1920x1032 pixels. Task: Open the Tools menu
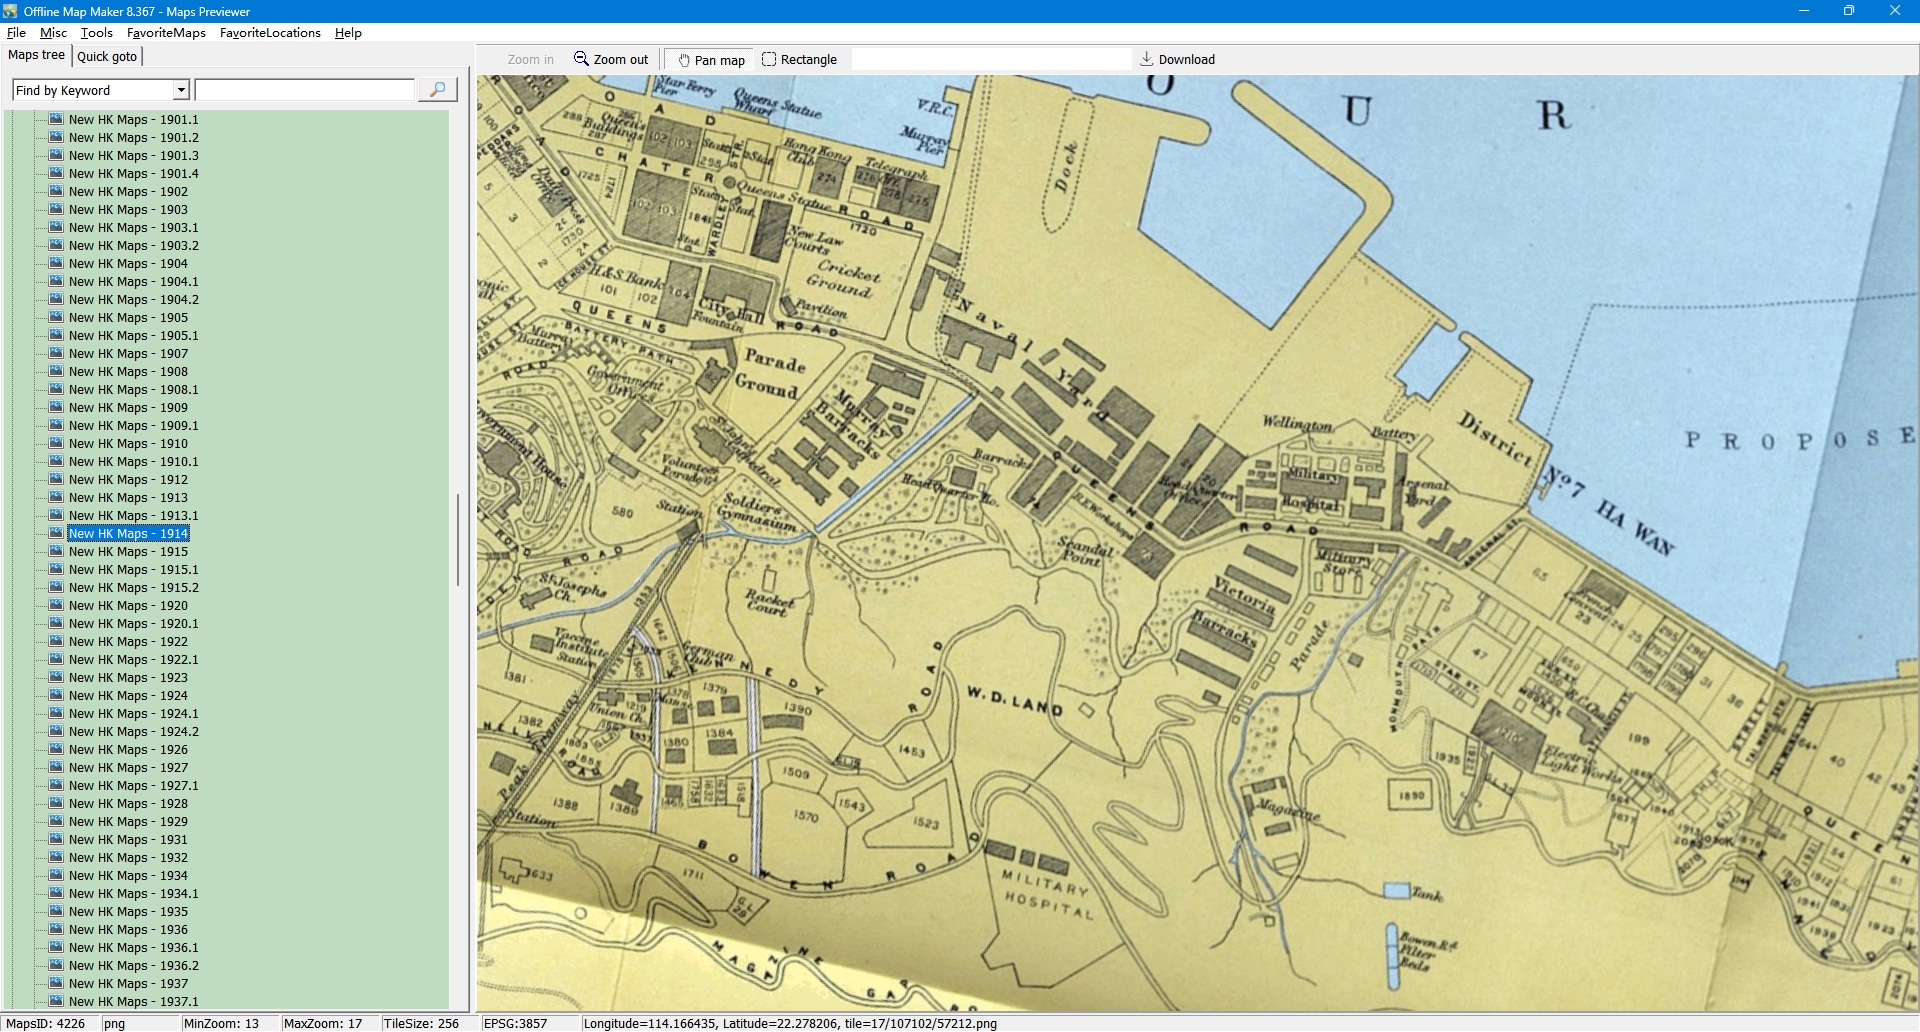(x=97, y=33)
